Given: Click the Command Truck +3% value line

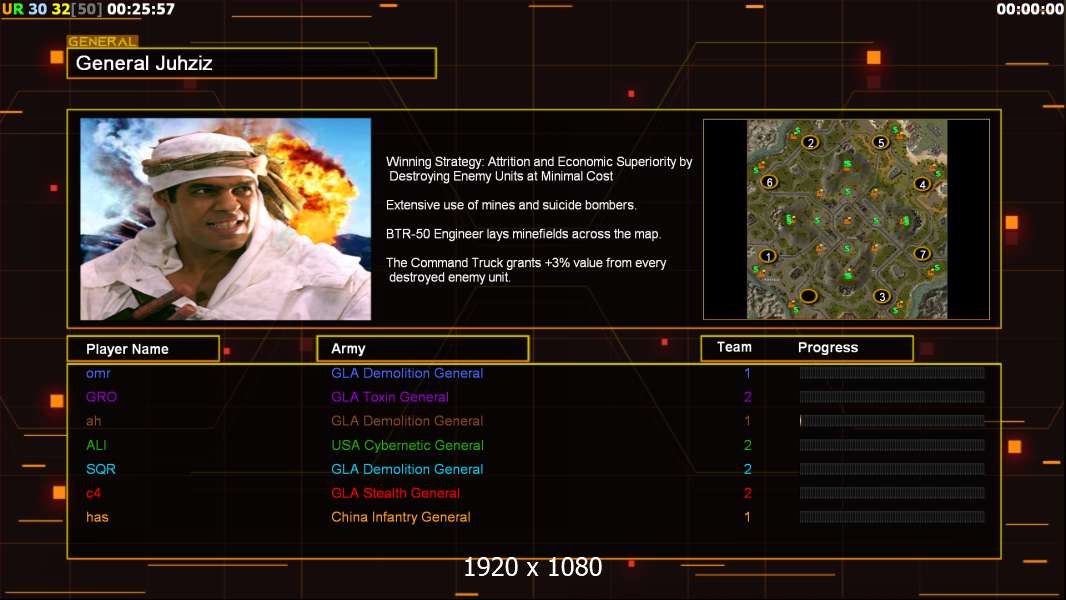Looking at the screenshot, I should click(526, 270).
